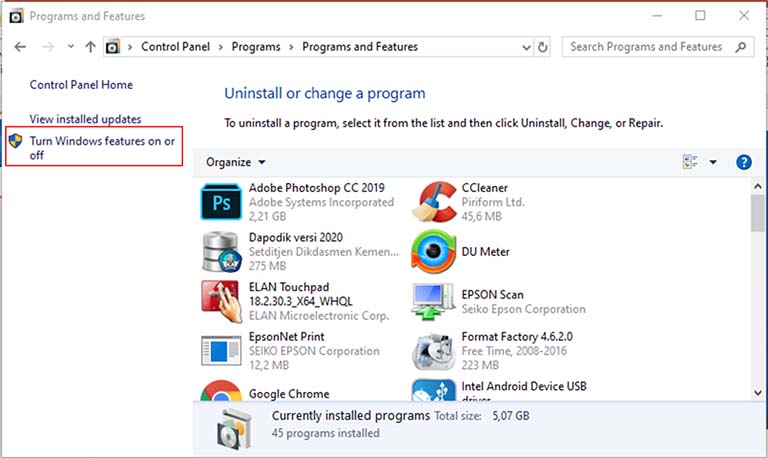Select the EPSON Scan name text
This screenshot has width=768, height=458.
pyautogui.click(x=493, y=294)
